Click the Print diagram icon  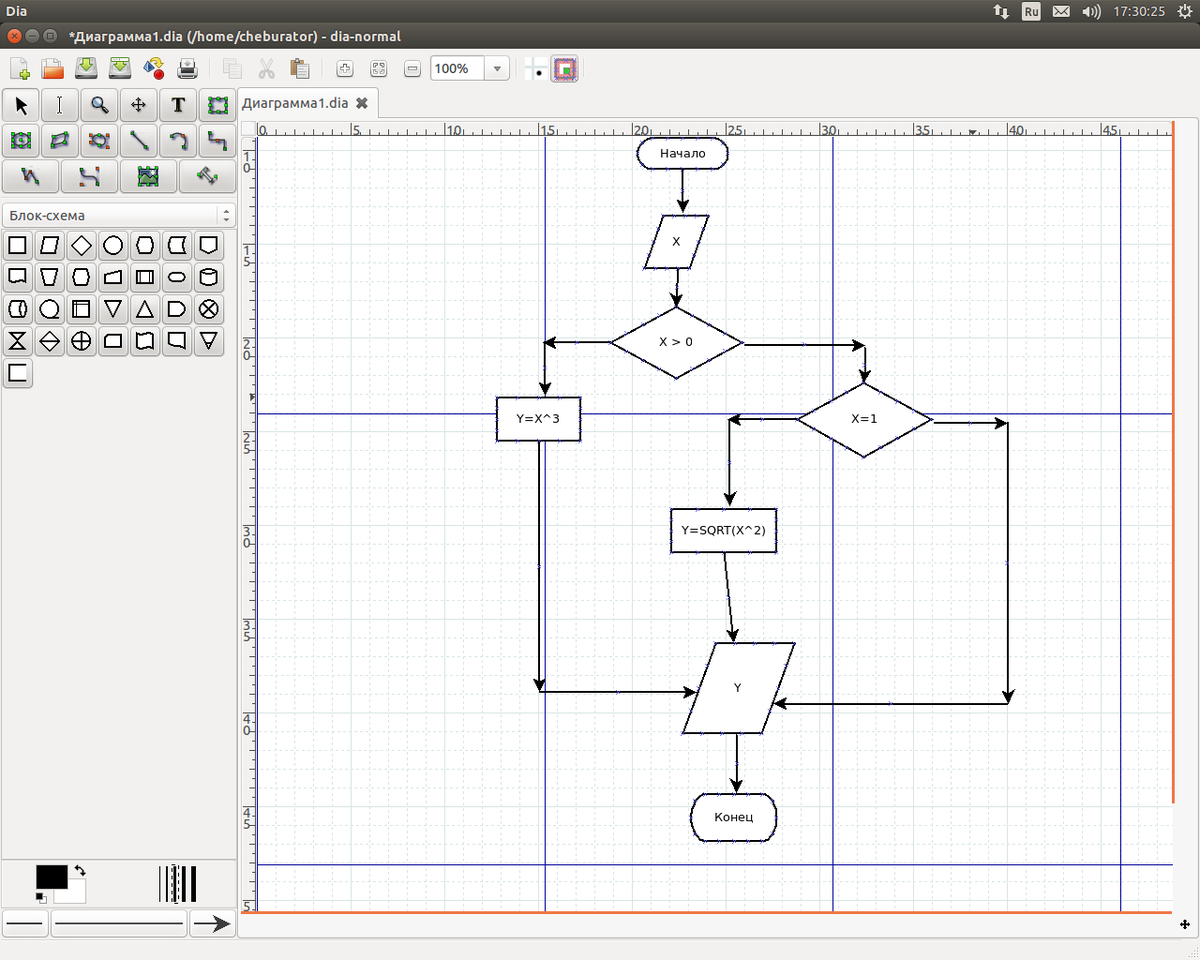click(187, 69)
